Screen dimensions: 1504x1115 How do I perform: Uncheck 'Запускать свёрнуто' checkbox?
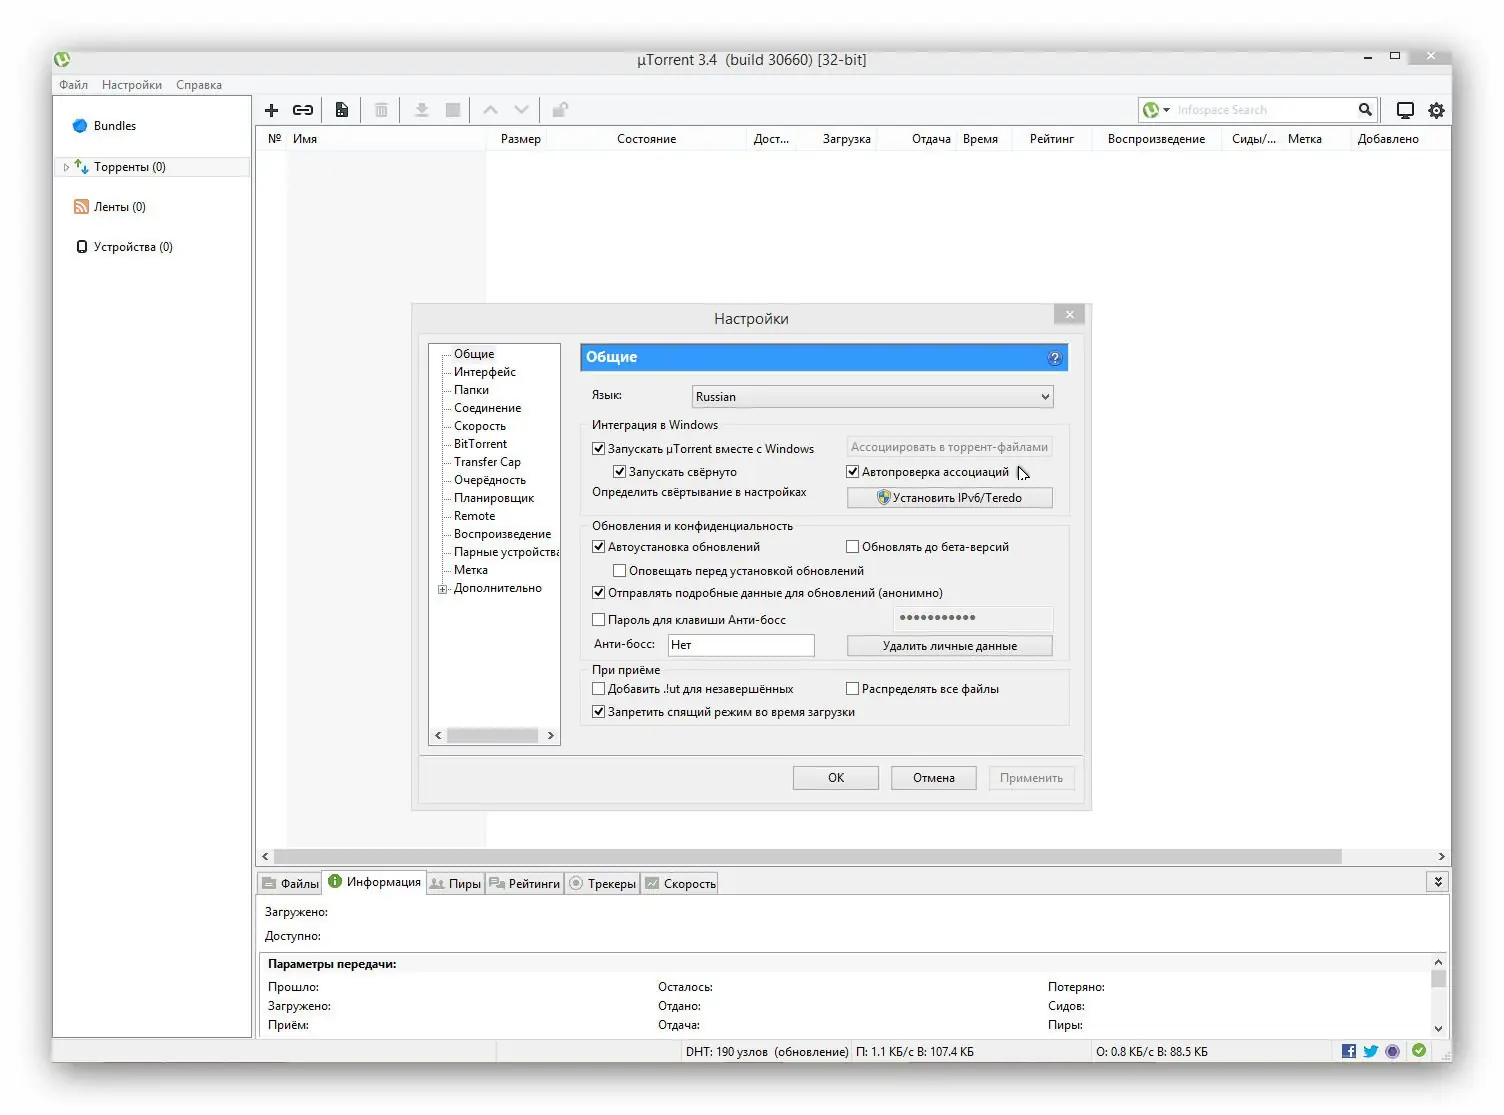tap(619, 472)
